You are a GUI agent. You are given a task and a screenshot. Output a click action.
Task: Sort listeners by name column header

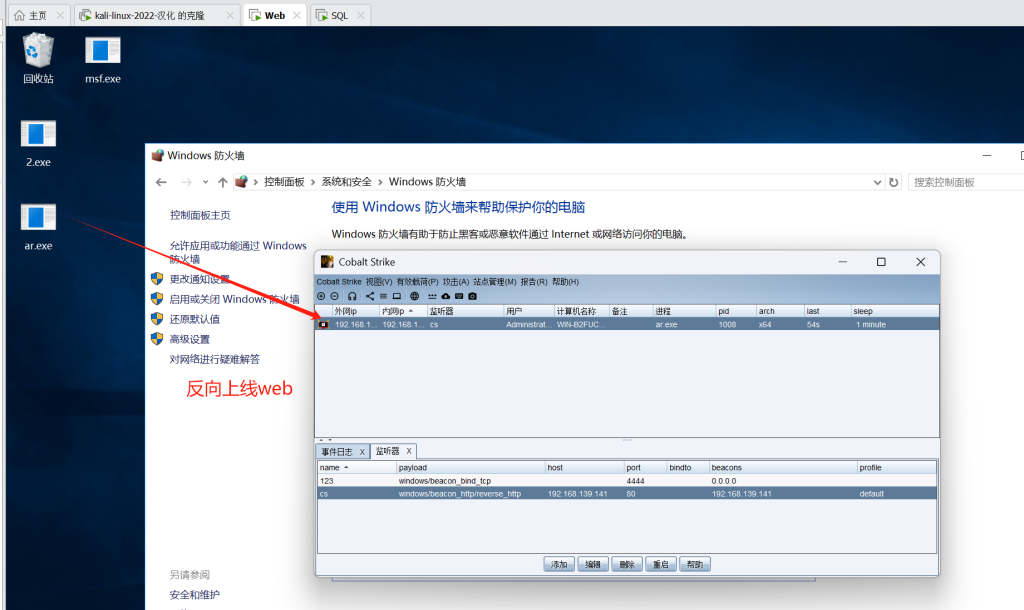point(357,468)
